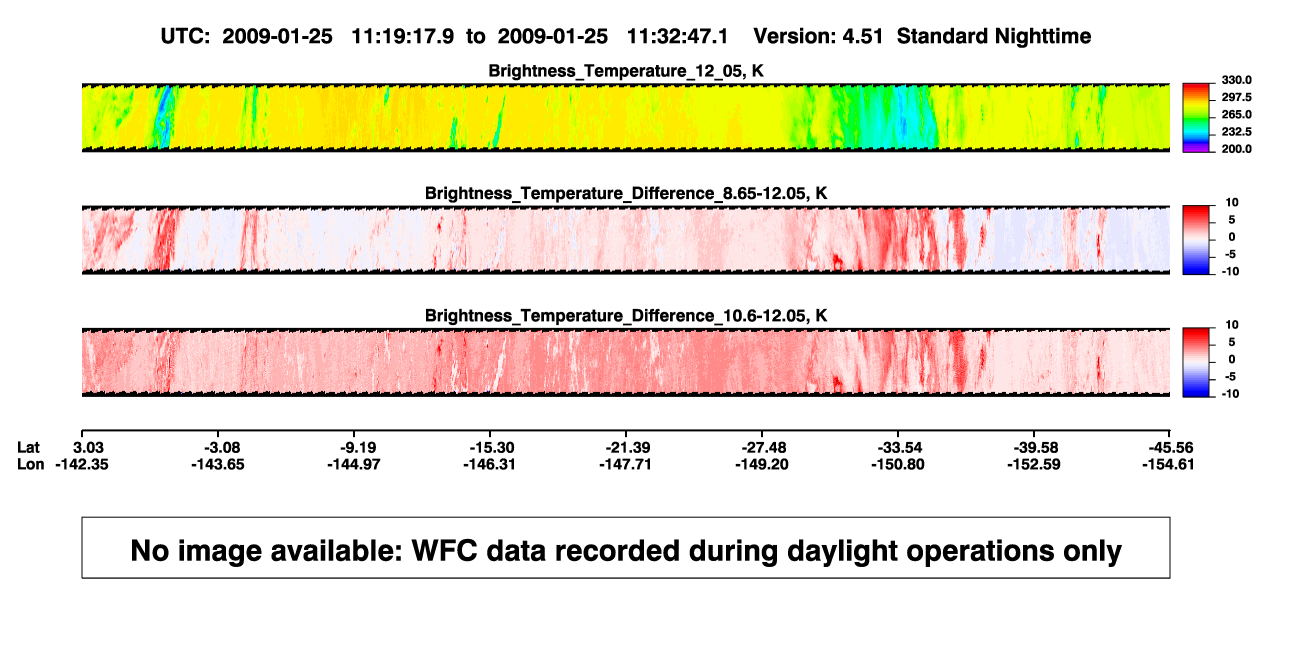Click the 8.65-12.05 difference image strip
This screenshot has height=667, width=1300.
click(626, 240)
